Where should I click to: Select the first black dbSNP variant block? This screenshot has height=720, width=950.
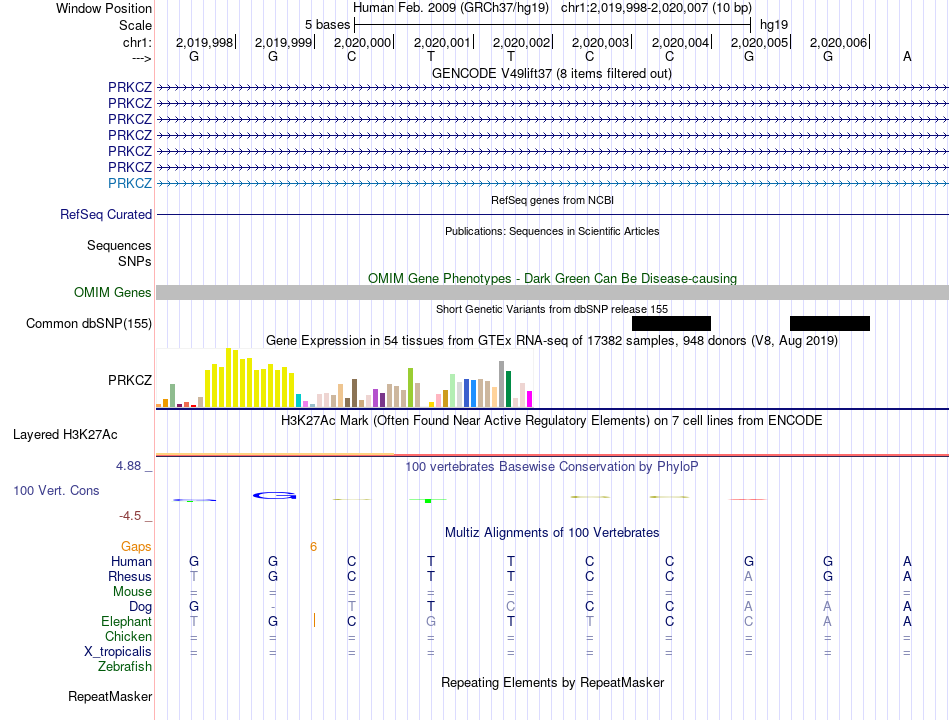click(671, 324)
